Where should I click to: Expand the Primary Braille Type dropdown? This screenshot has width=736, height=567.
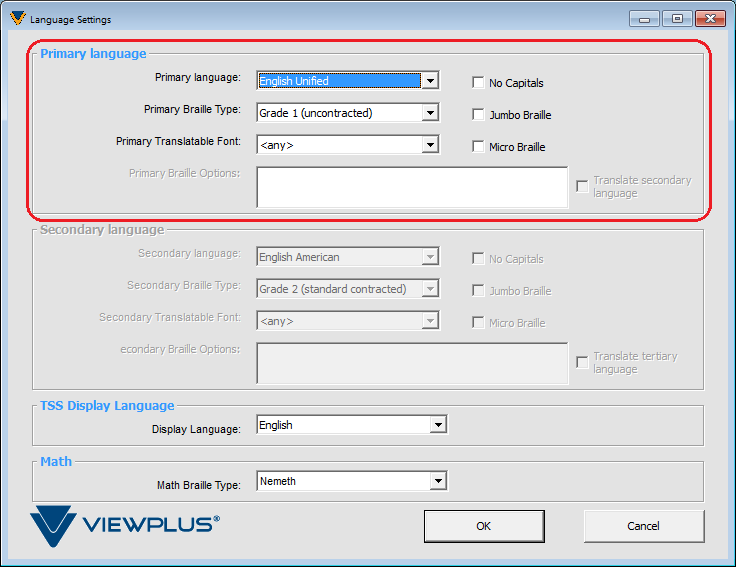tap(430, 113)
